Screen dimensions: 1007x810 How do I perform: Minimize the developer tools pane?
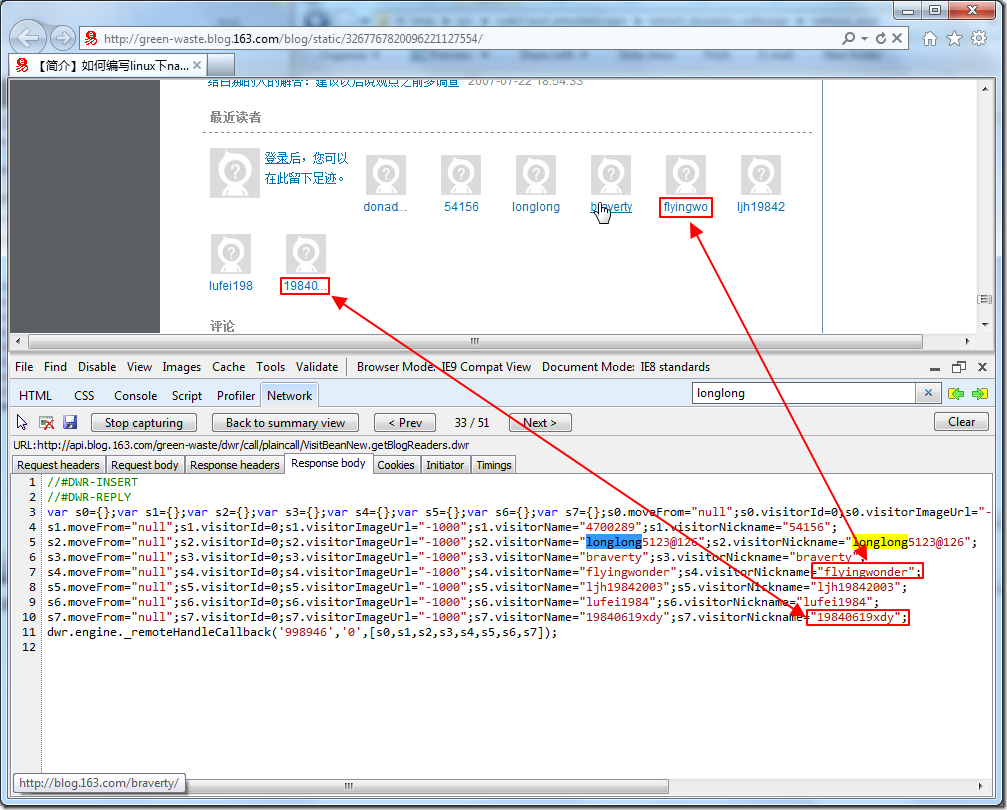pos(935,367)
